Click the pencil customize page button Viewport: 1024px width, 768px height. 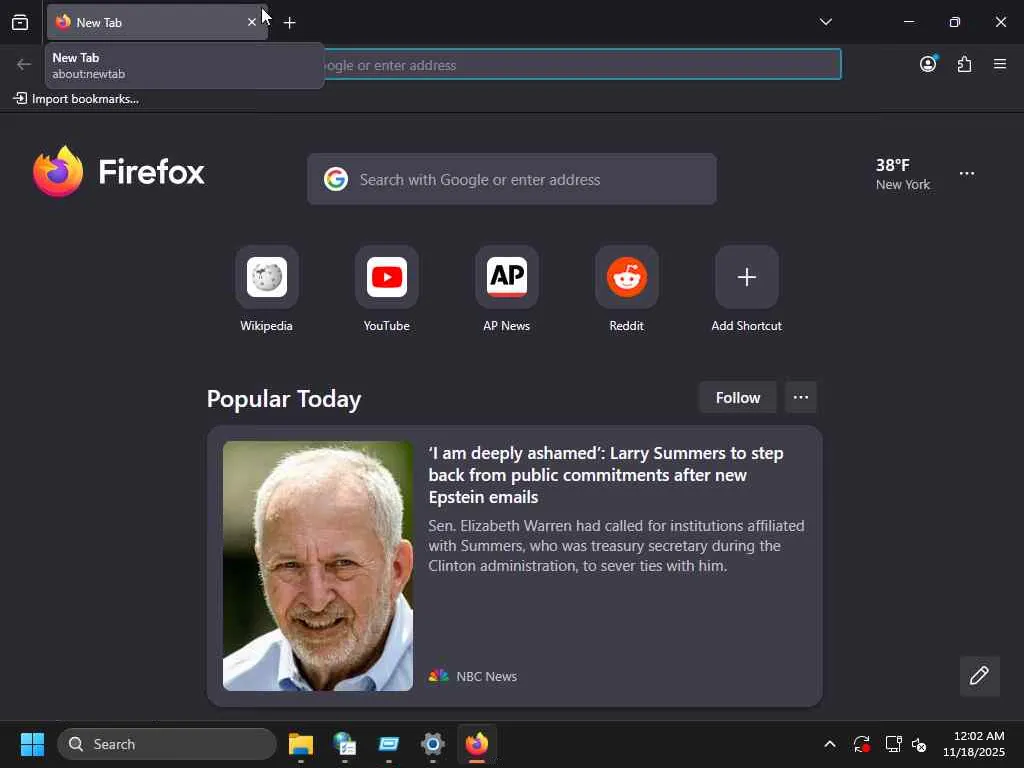[979, 675]
